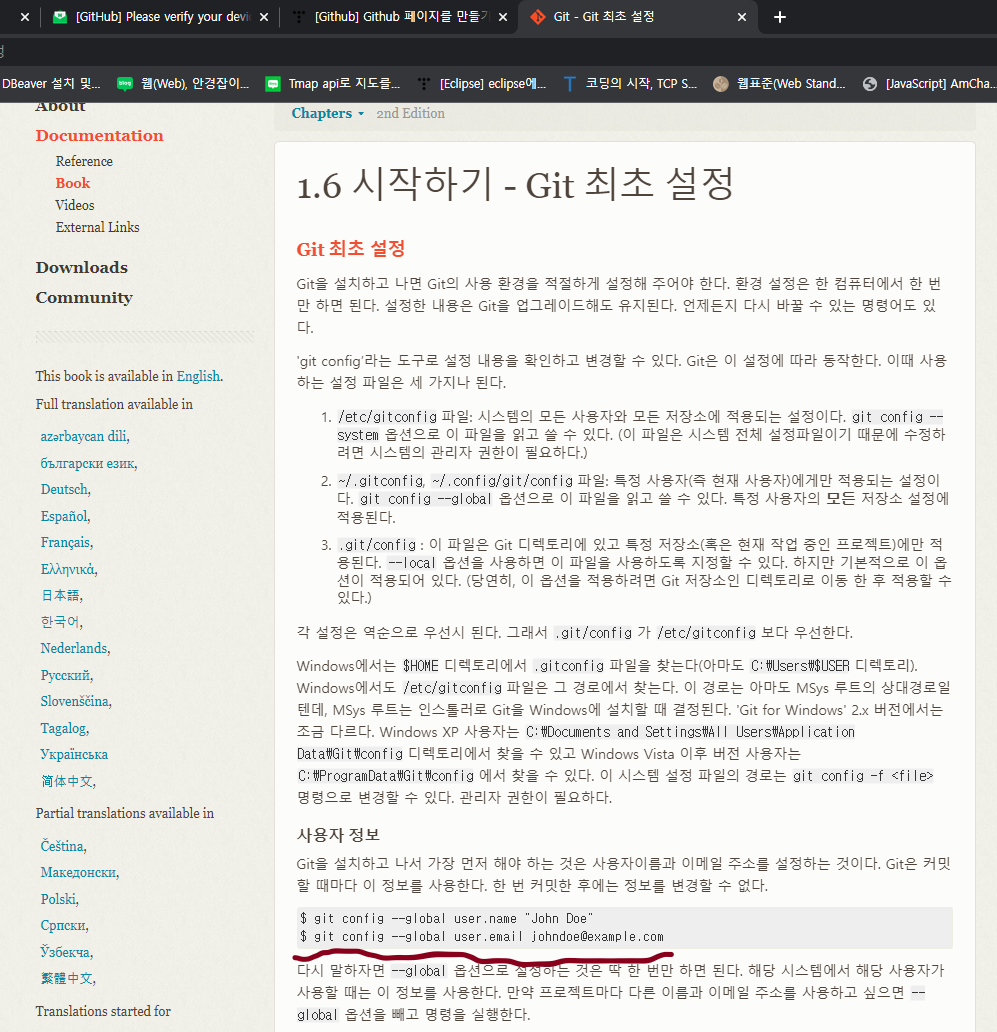Image resolution: width=997 pixels, height=1032 pixels.
Task: Switch to the Nederlands translation
Action: click(x=74, y=648)
